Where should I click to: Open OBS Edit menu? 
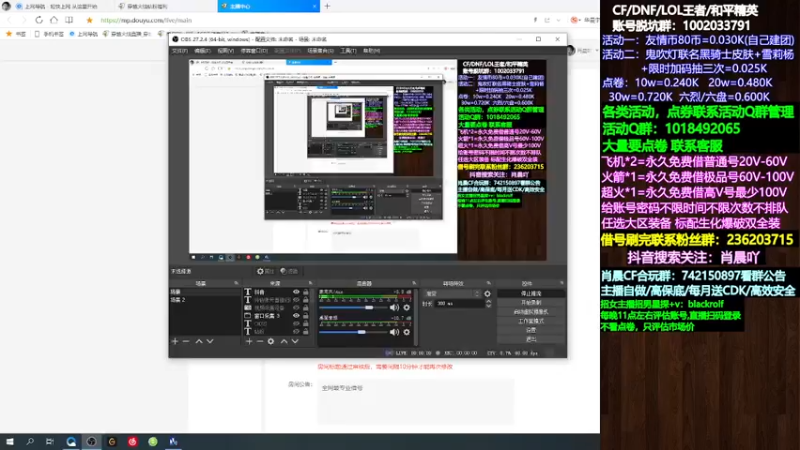(202, 51)
